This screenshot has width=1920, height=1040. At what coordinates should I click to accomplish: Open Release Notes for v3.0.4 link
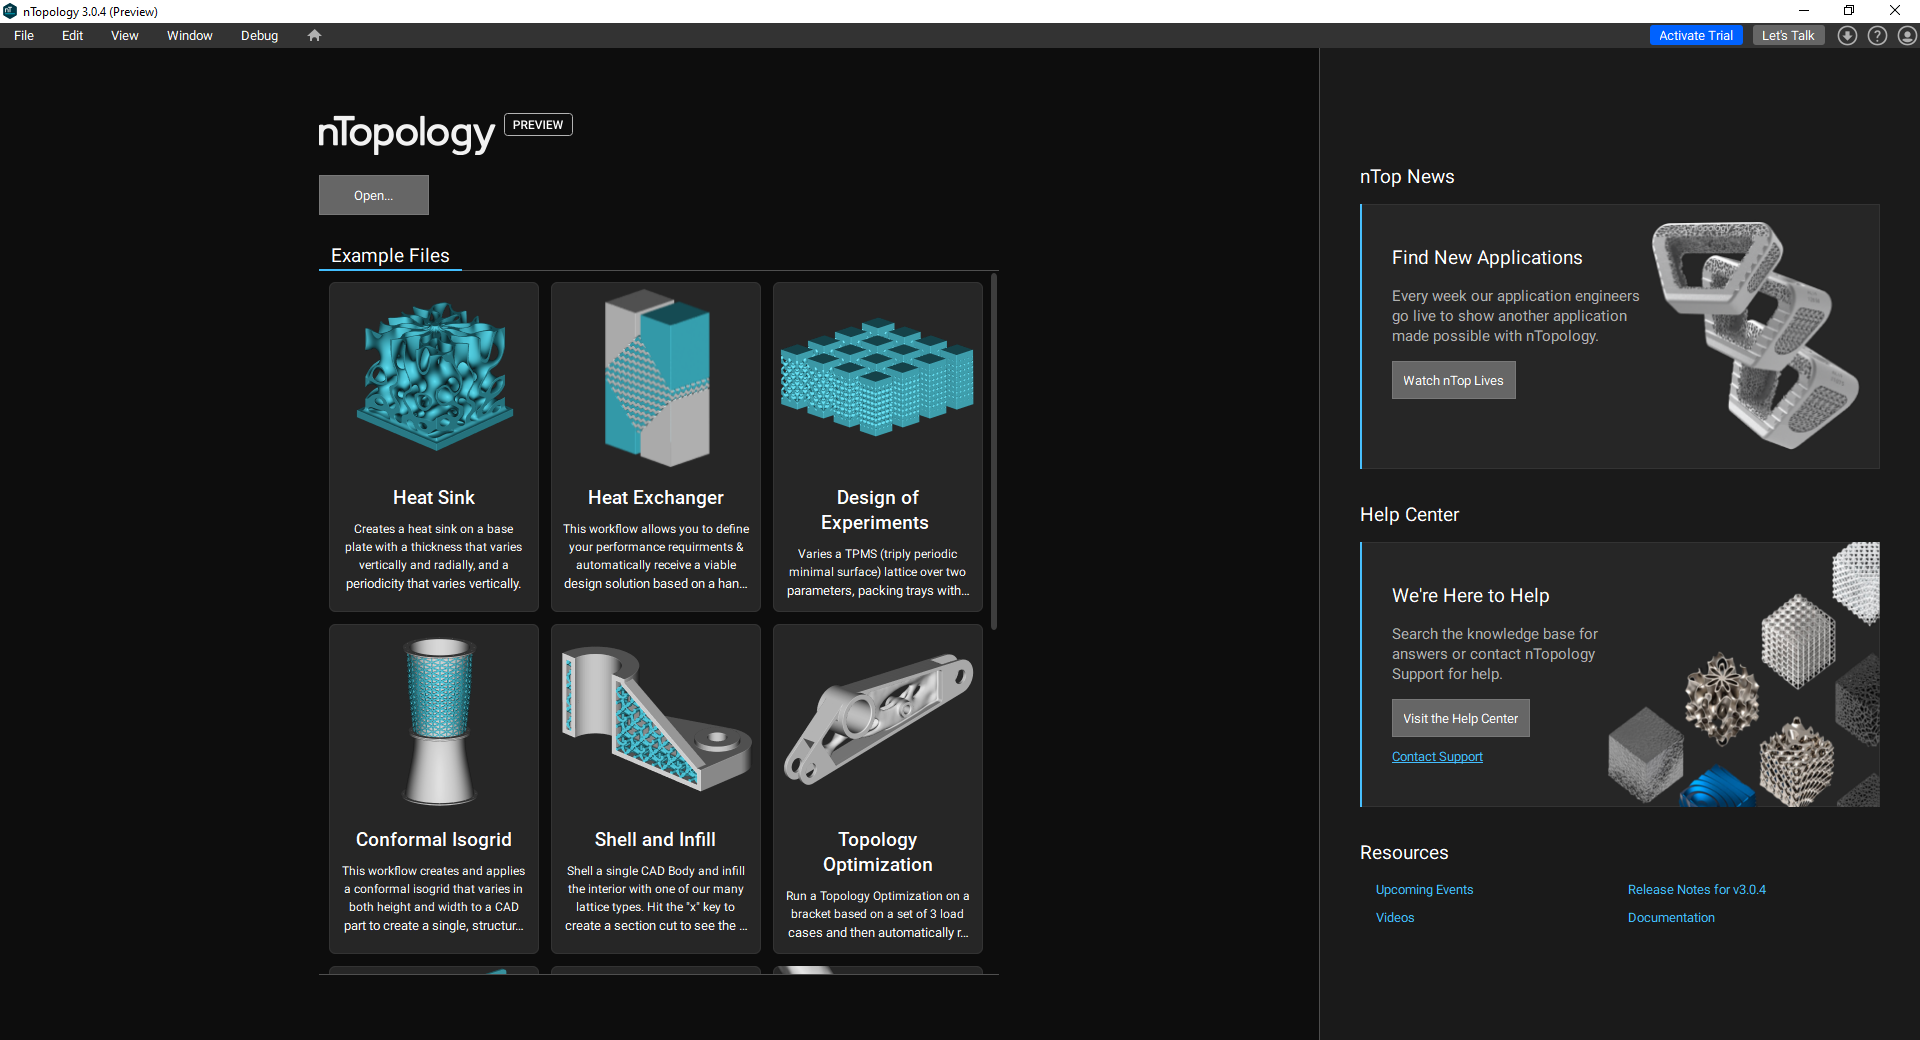point(1696,890)
